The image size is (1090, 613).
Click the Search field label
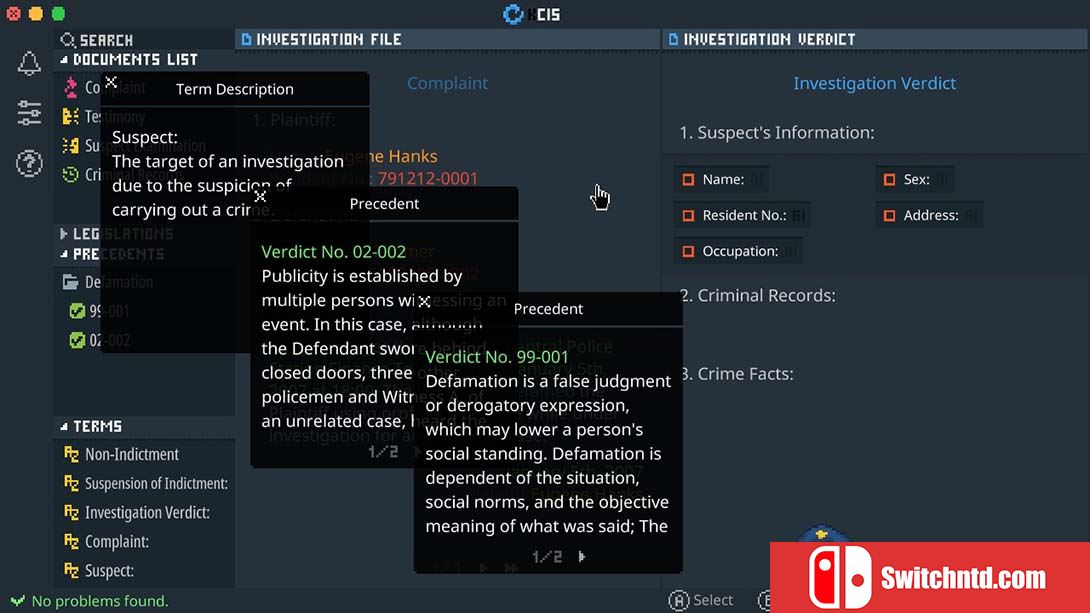click(x=106, y=40)
